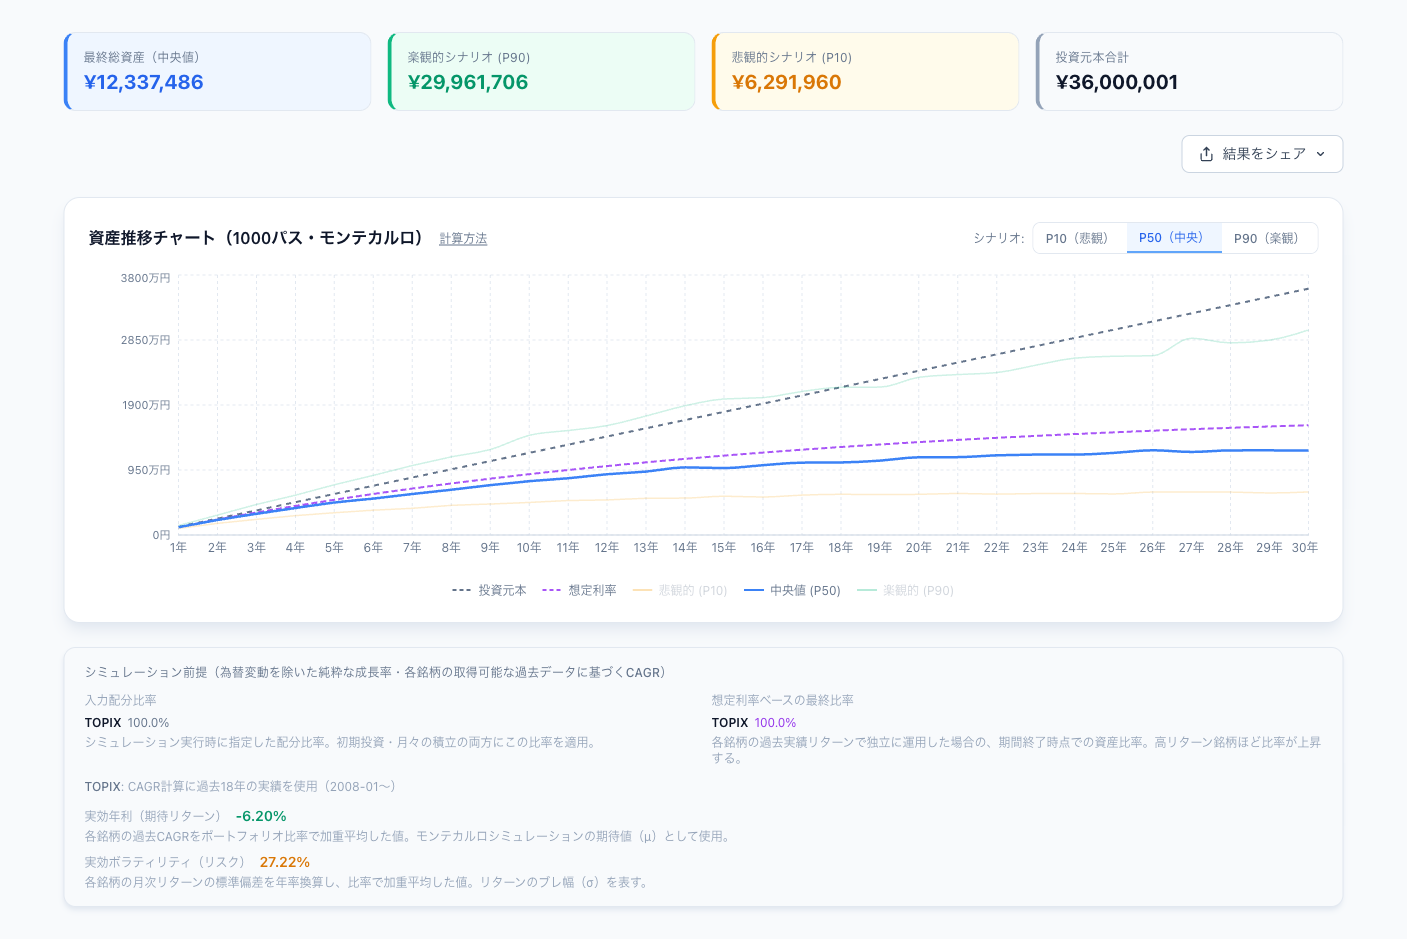Click value ¥6,291,960

(787, 83)
